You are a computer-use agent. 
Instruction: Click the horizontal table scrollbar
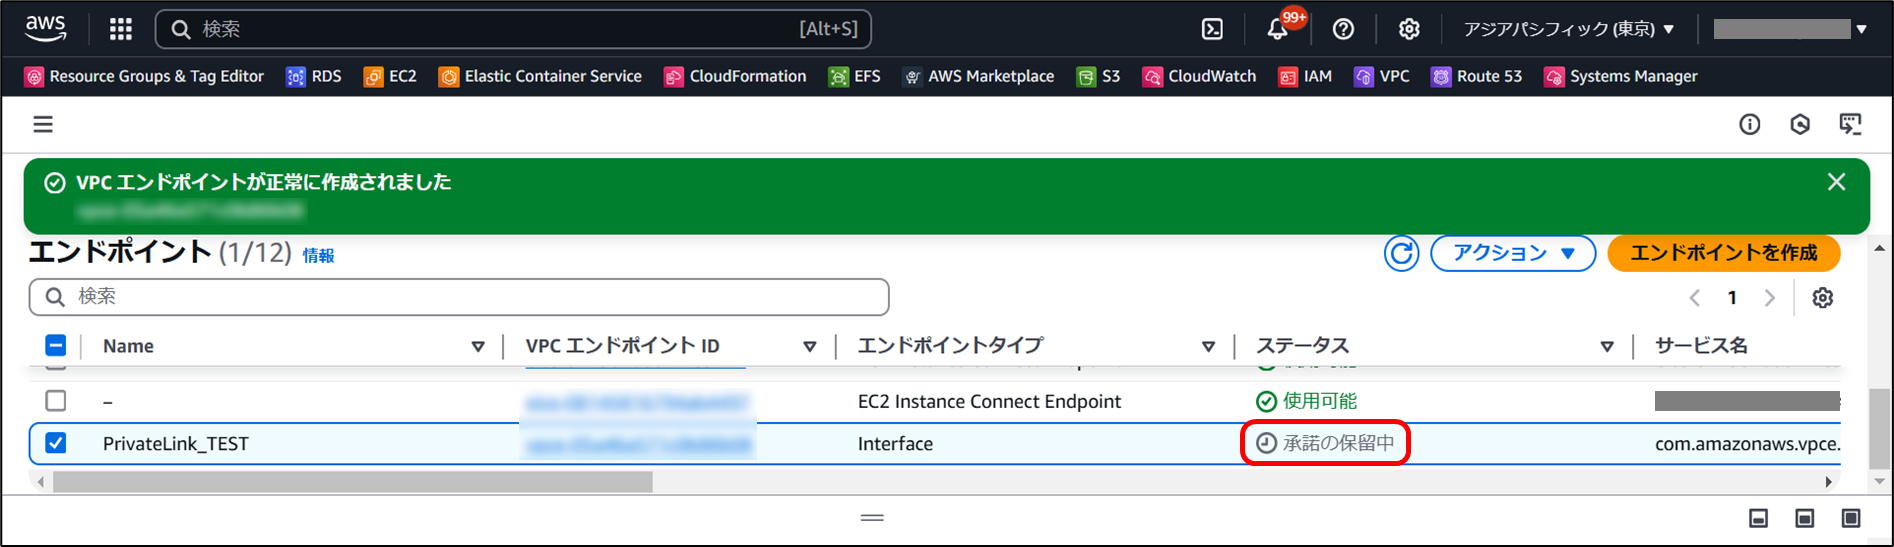coord(353,482)
